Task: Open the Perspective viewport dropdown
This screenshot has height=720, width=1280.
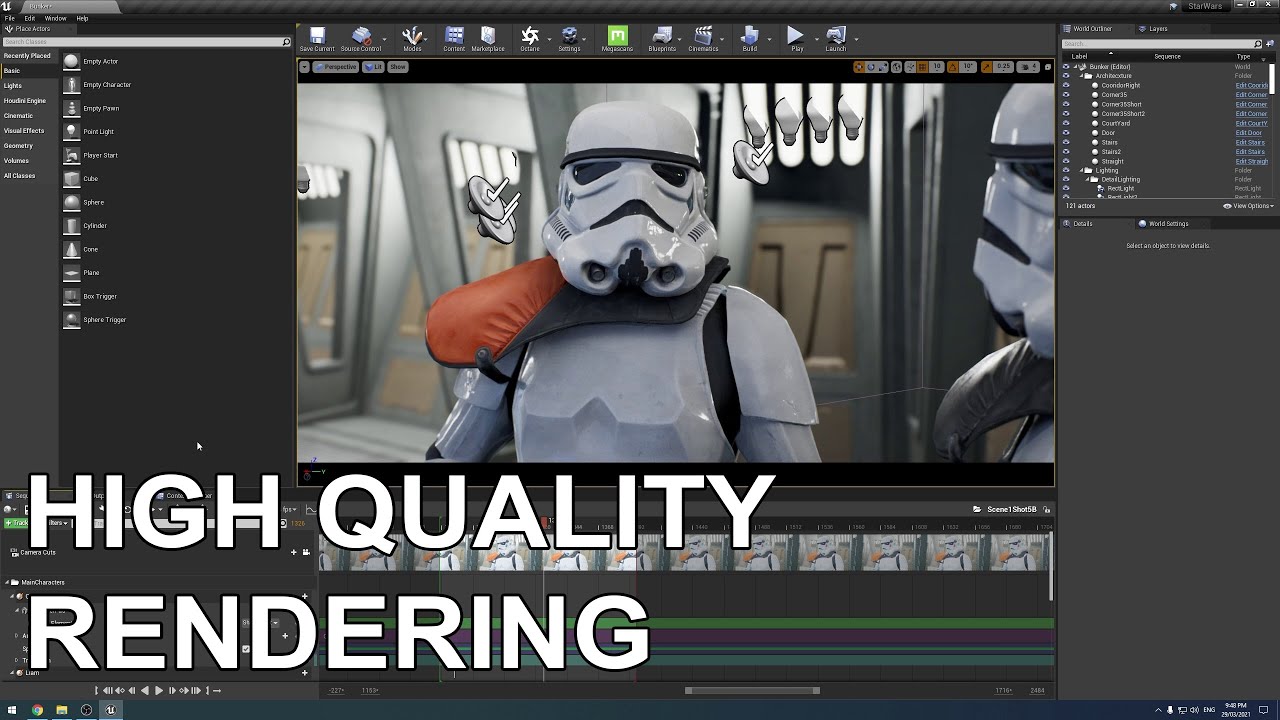Action: (x=335, y=67)
